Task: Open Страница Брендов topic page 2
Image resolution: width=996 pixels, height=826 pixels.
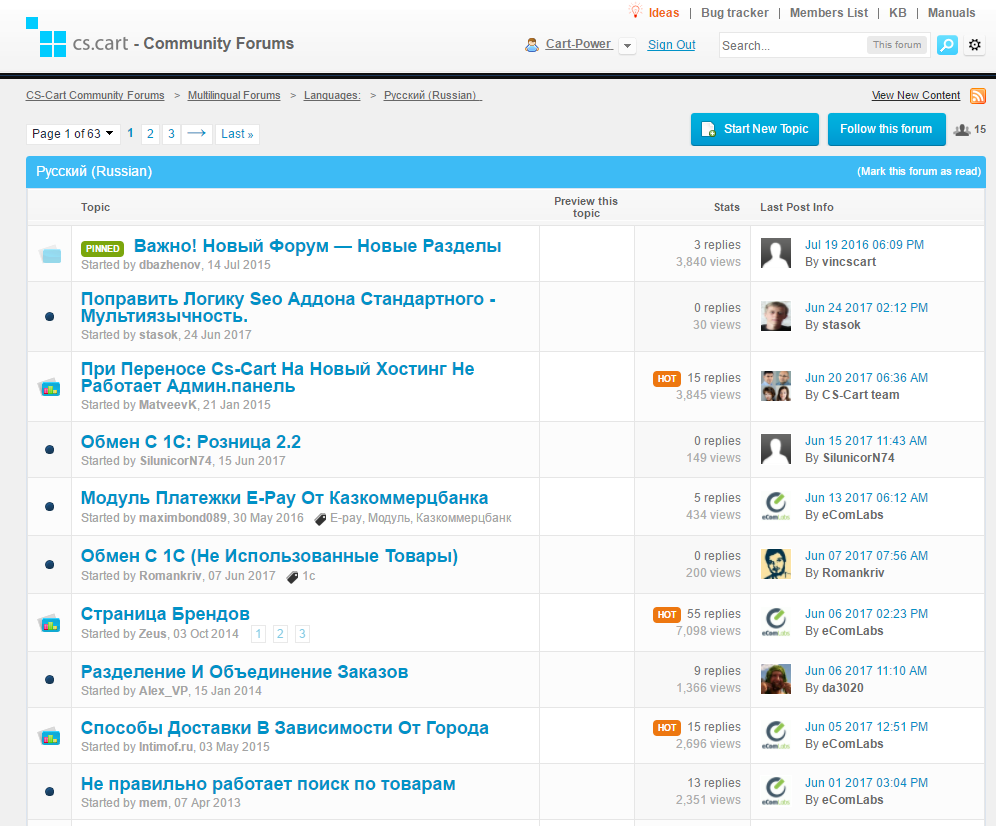Action: coord(280,633)
